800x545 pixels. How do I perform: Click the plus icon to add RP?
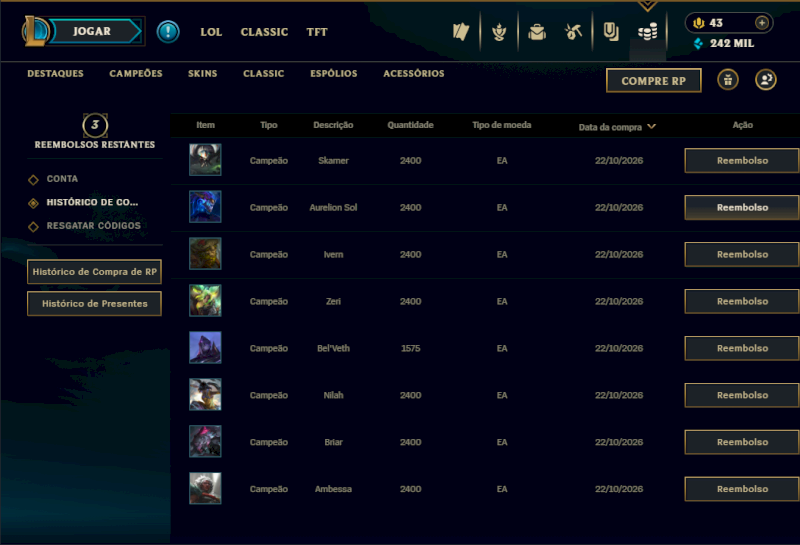click(762, 23)
